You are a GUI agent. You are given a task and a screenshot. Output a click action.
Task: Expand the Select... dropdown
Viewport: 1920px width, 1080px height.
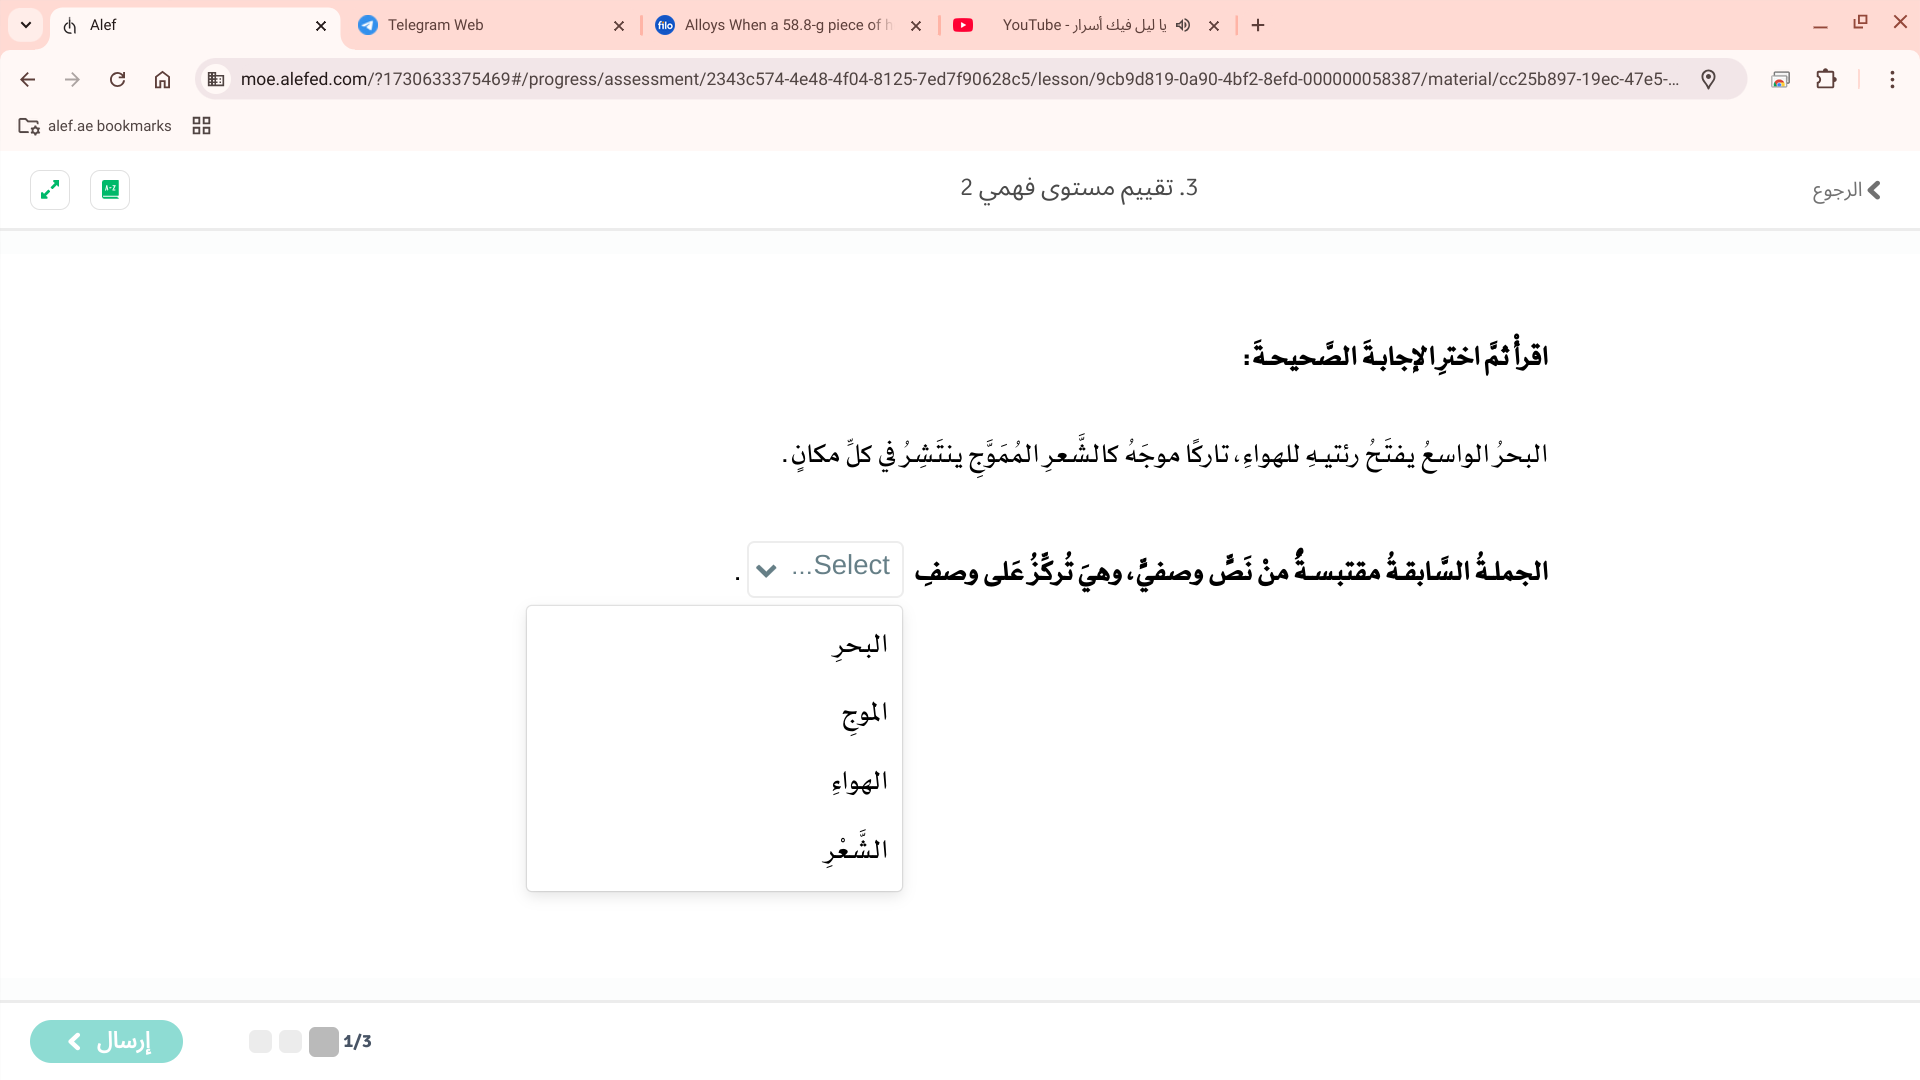pos(825,569)
